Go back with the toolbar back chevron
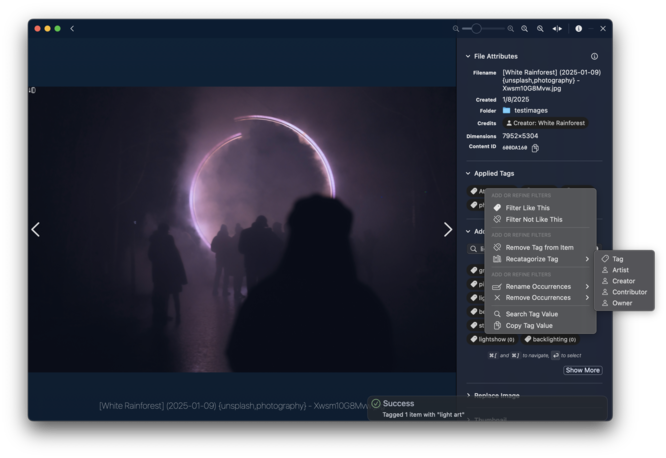This screenshot has width=666, height=458. (72, 28)
